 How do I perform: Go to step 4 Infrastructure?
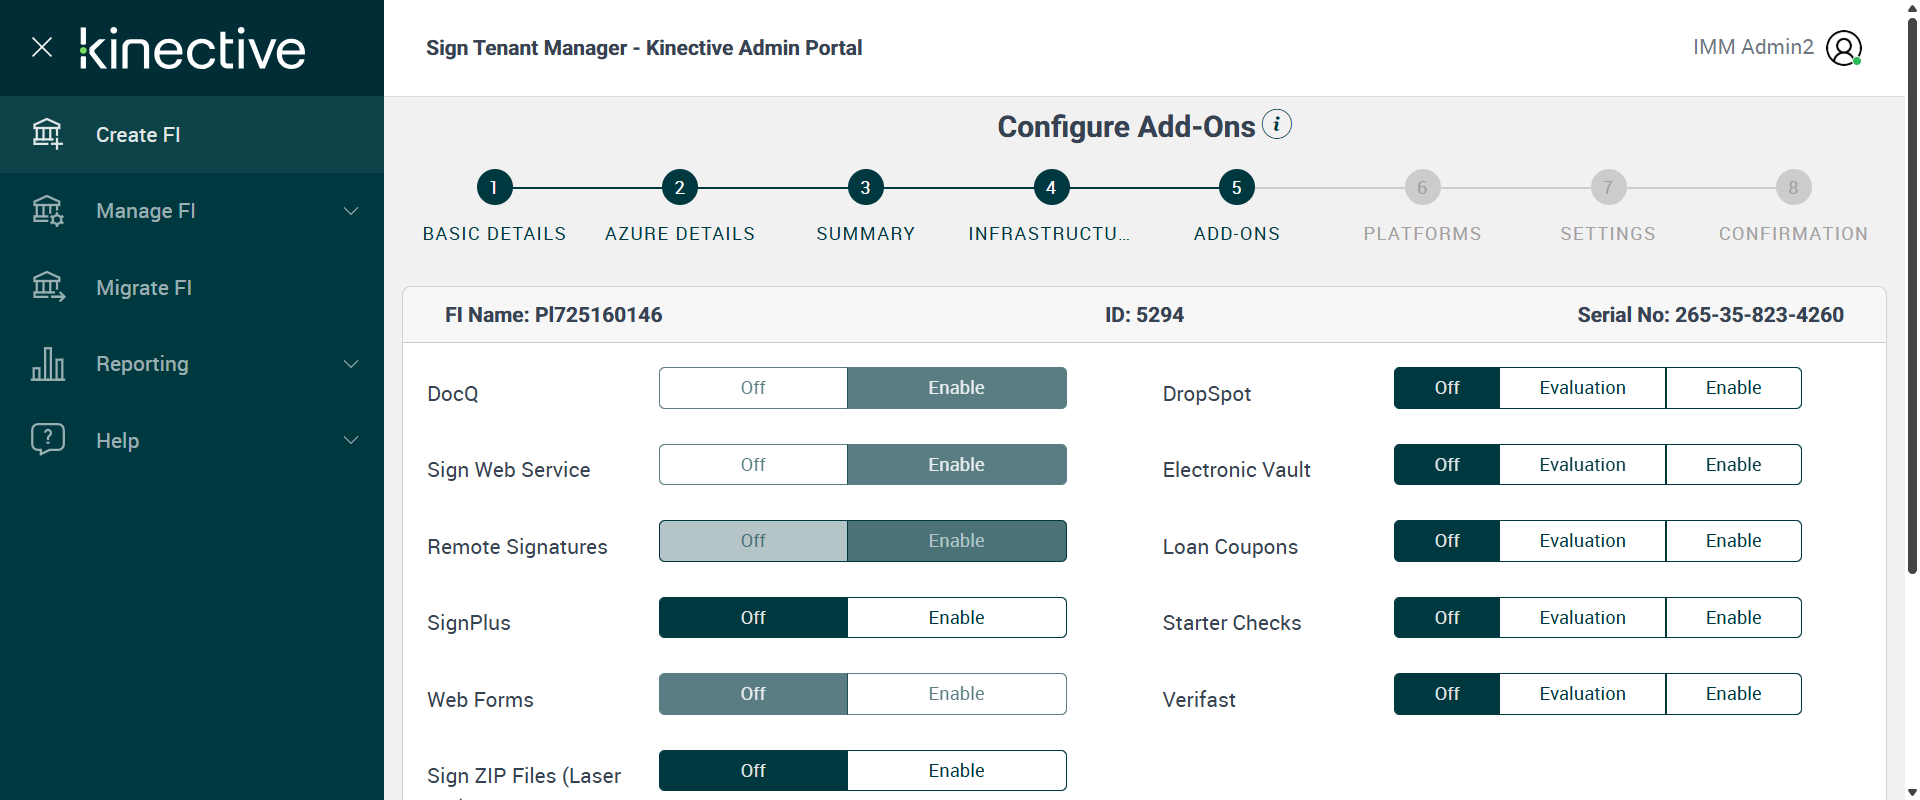point(1051,187)
